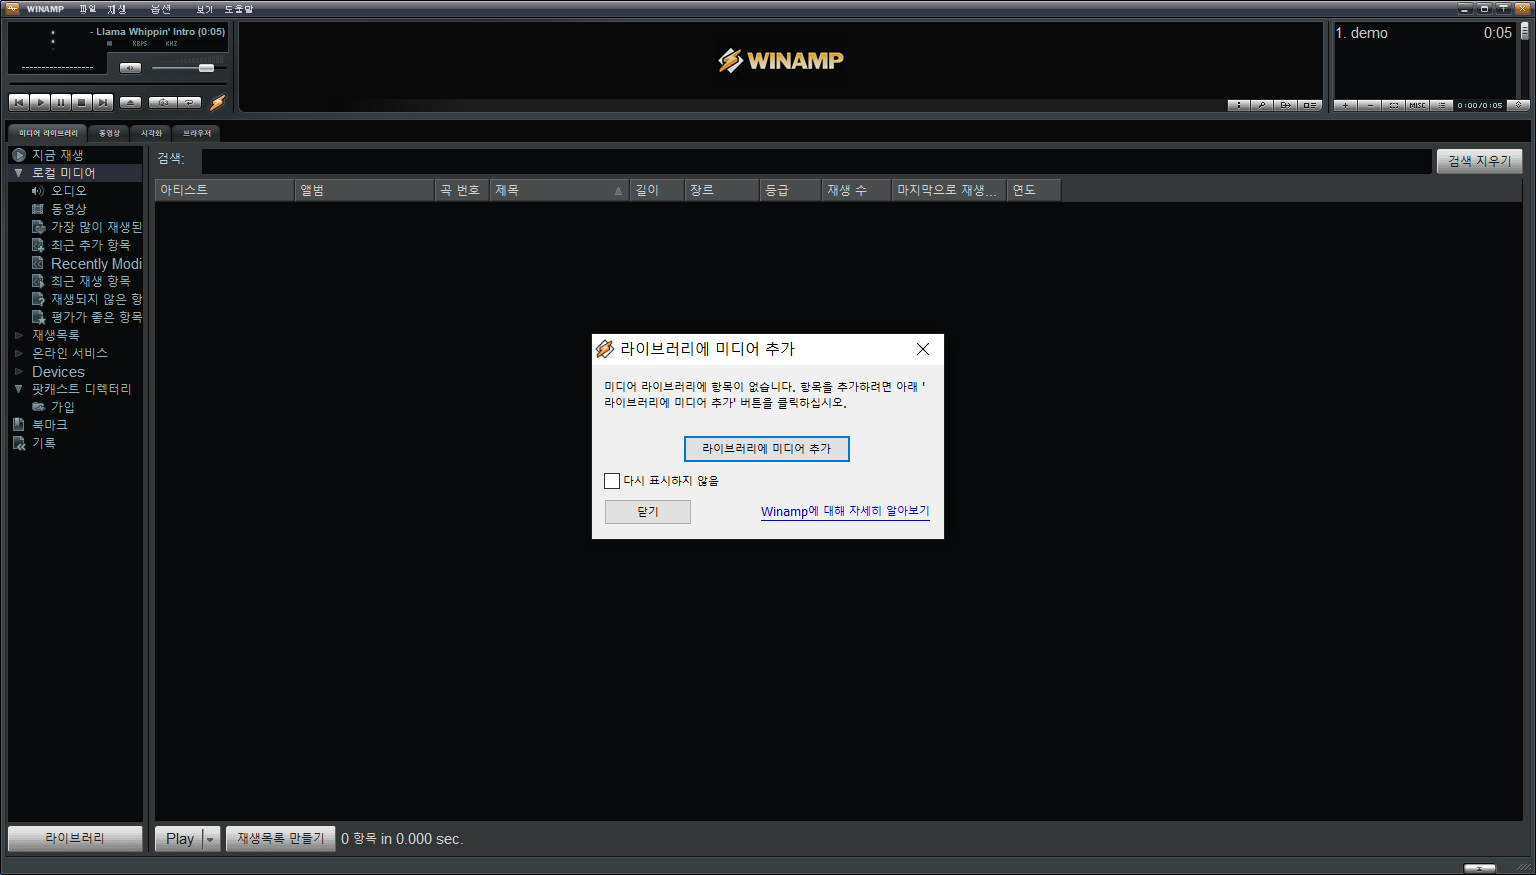This screenshot has height=875, width=1536.
Task: Expand the 온라인 서비스 tree node
Action: point(18,353)
